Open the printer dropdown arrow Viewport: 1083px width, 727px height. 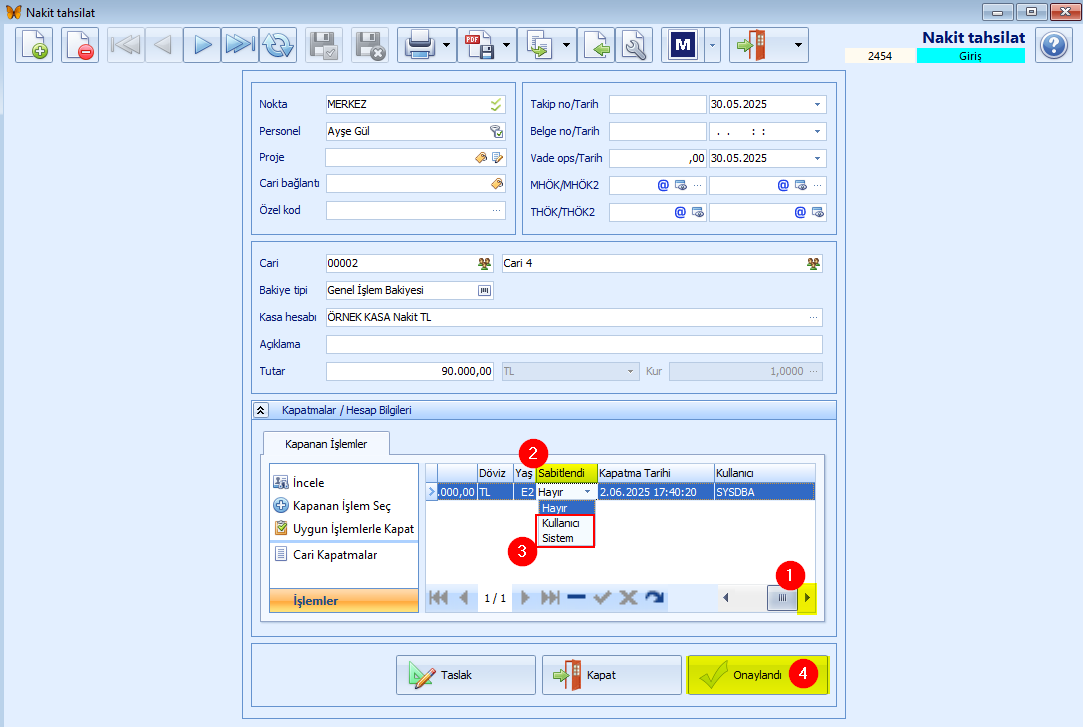pyautogui.click(x=447, y=46)
